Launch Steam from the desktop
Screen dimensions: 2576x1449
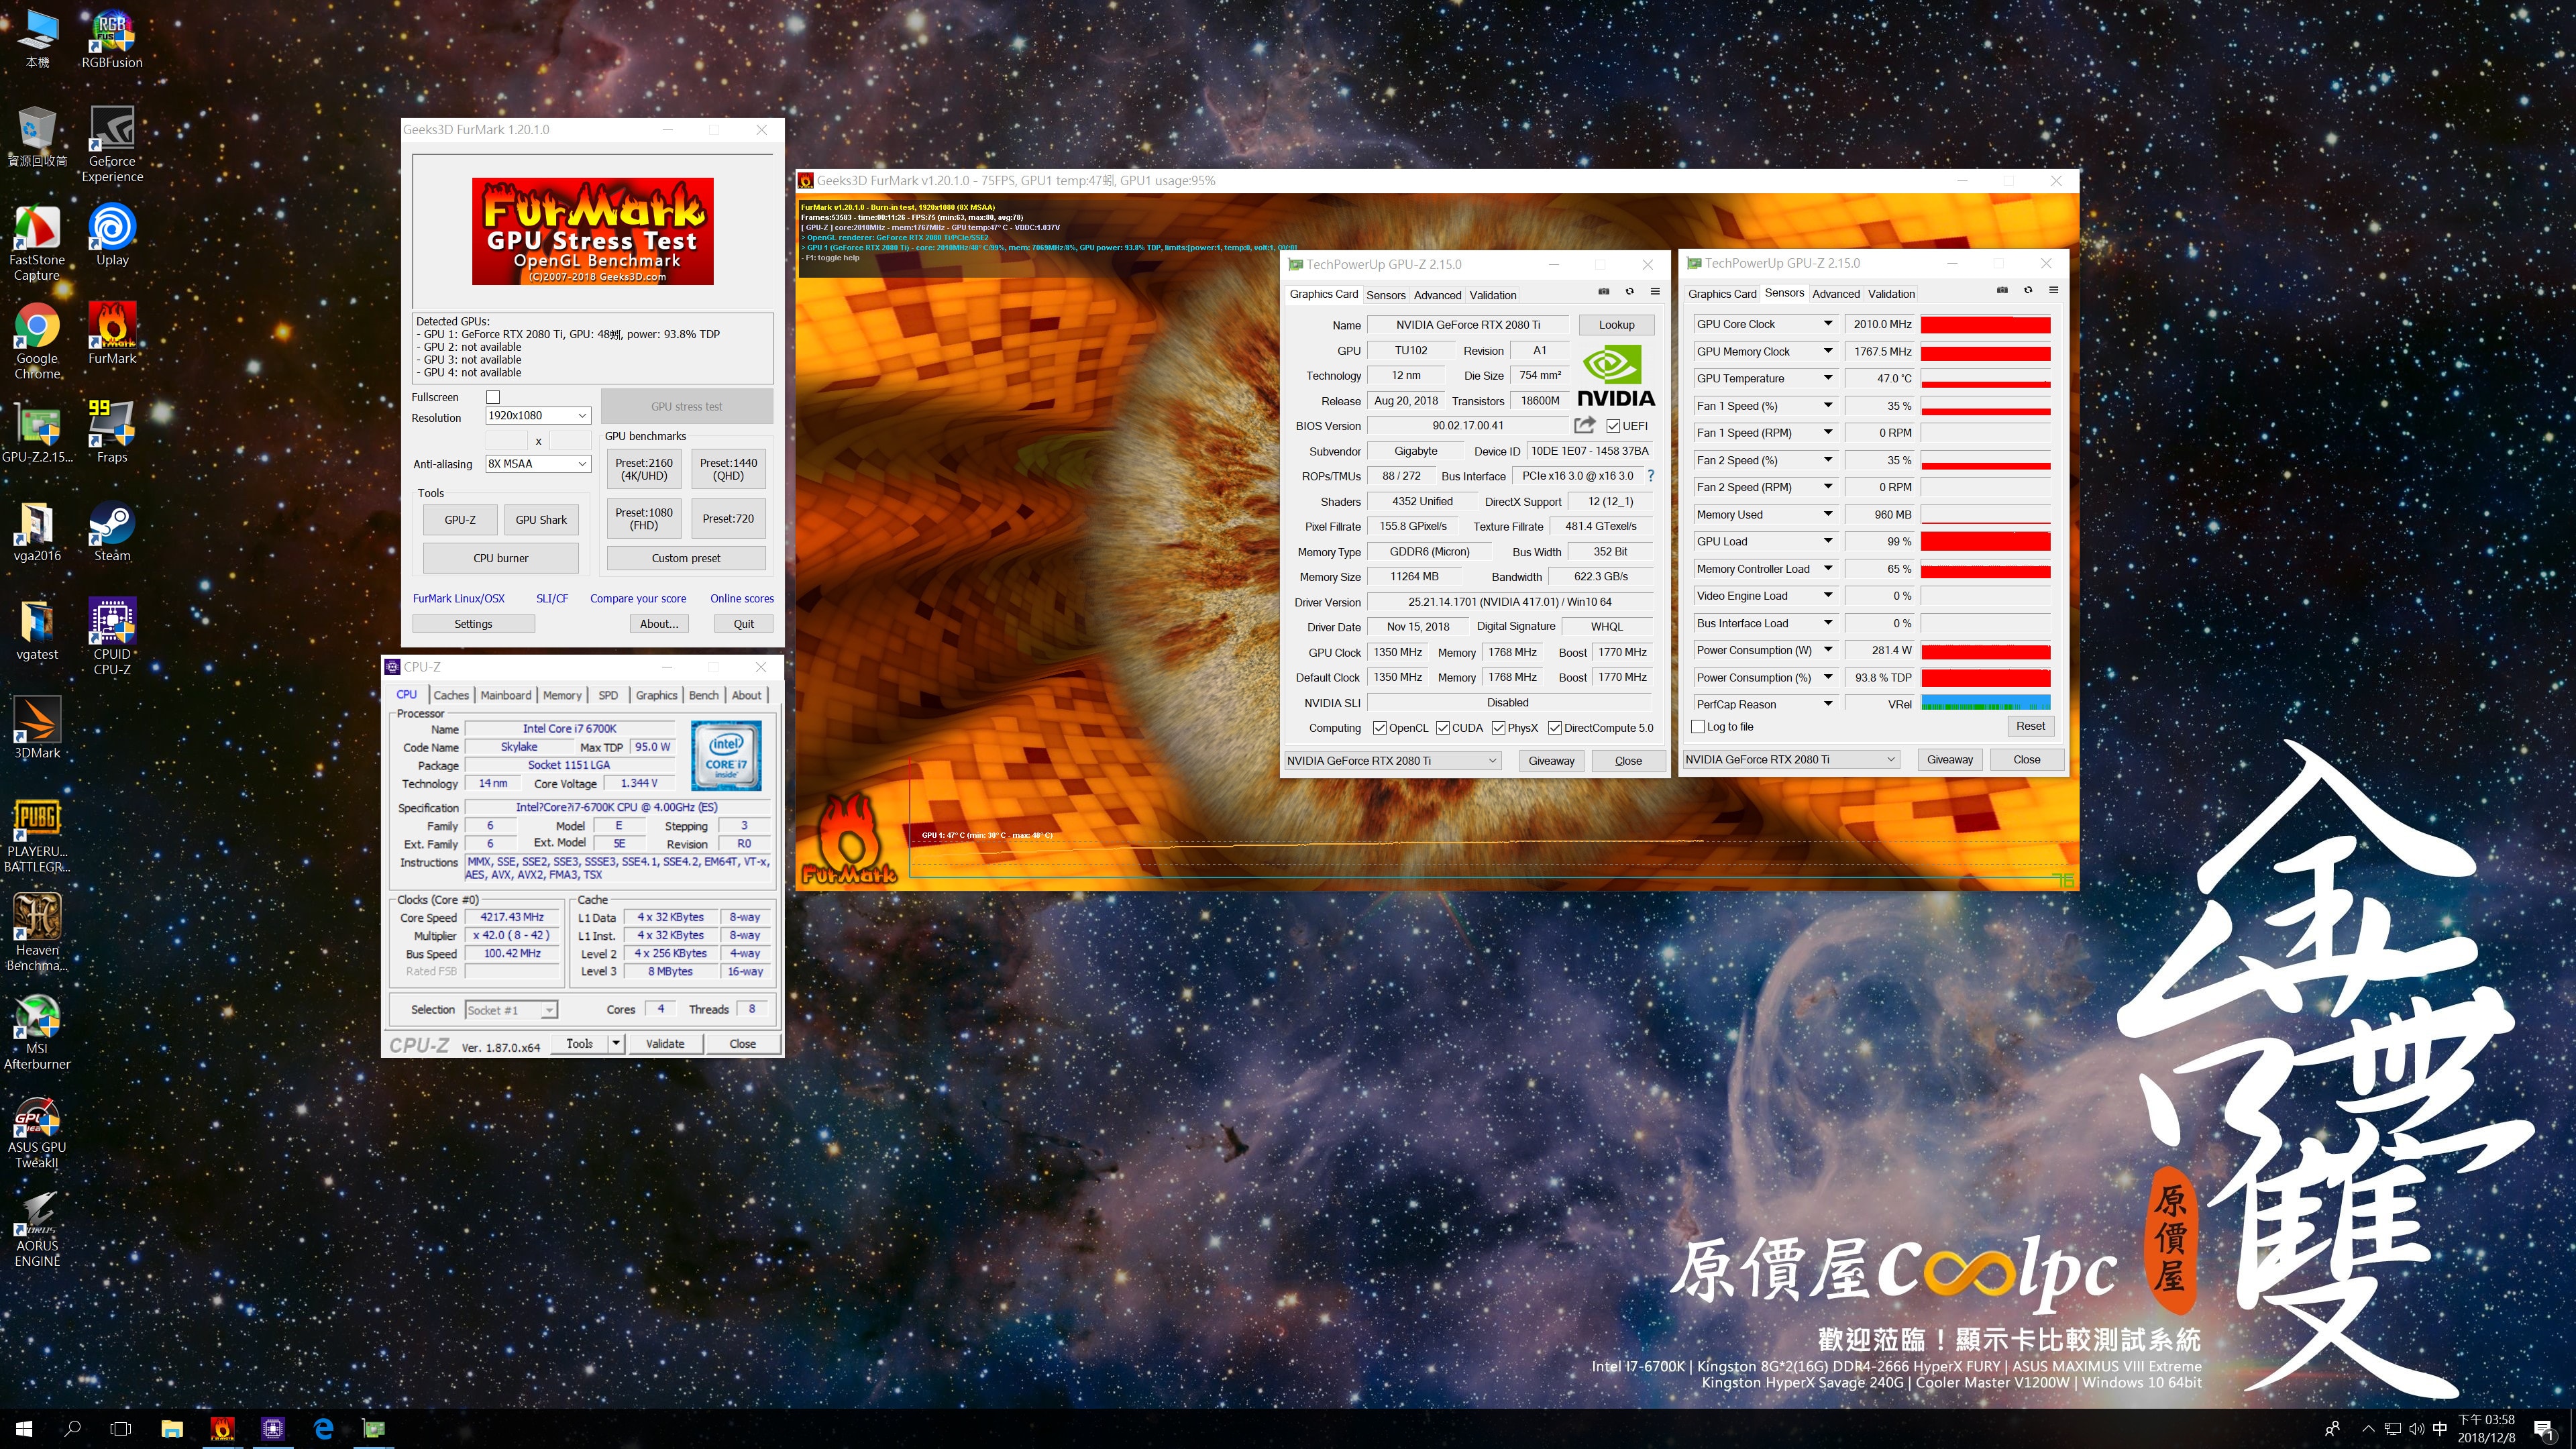click(x=112, y=531)
